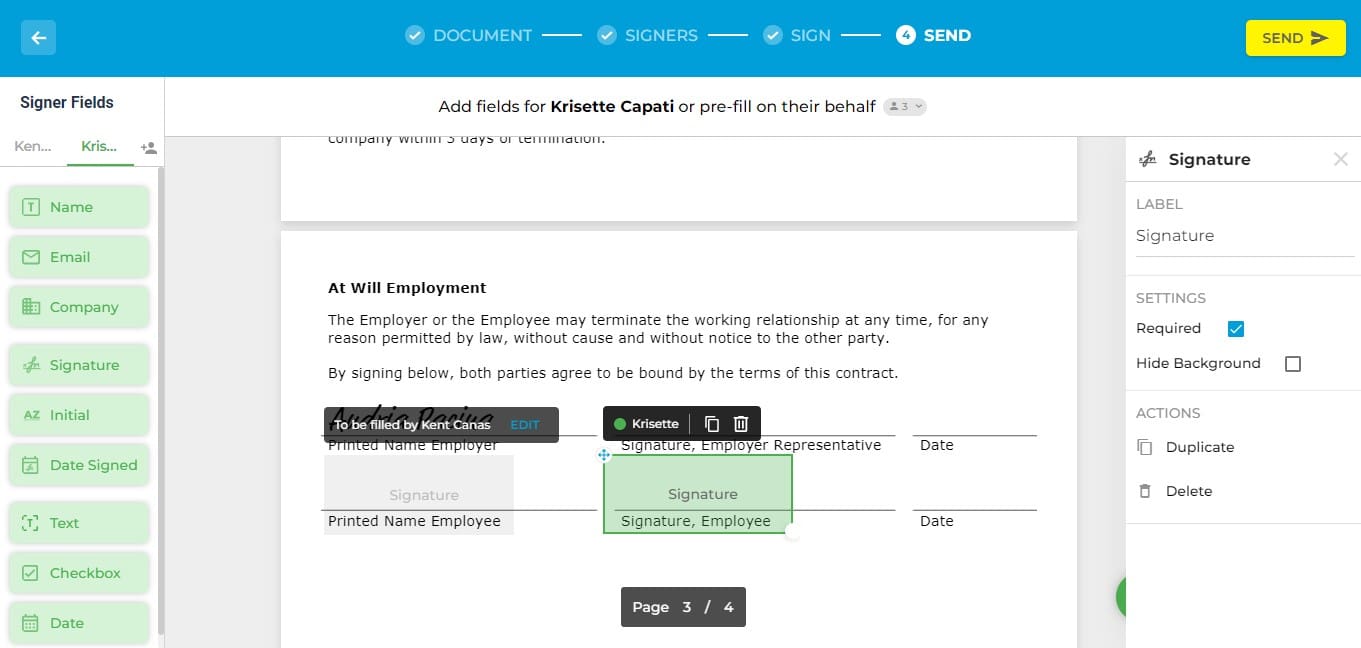Click the back arrow button
This screenshot has width=1361, height=648.
click(x=38, y=38)
